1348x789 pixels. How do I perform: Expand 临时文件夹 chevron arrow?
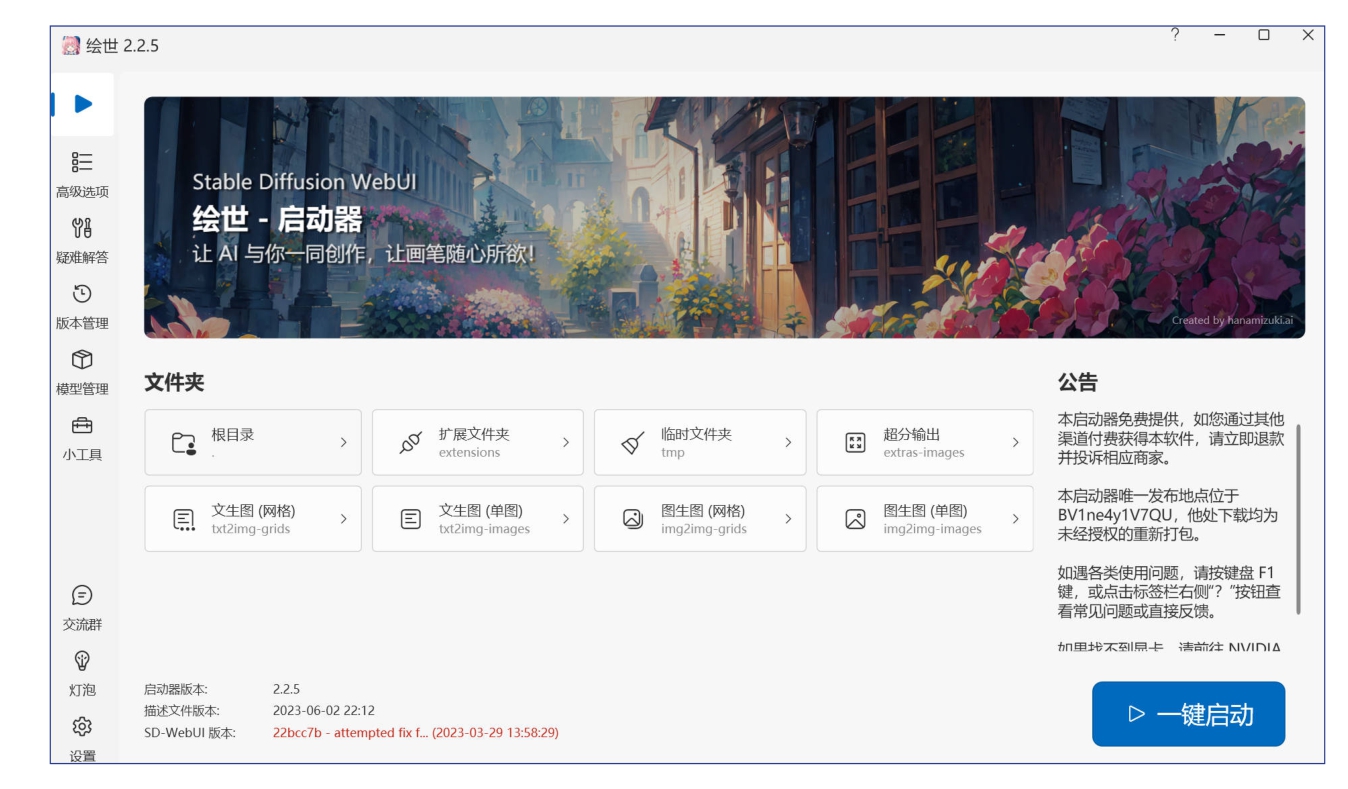pos(788,441)
